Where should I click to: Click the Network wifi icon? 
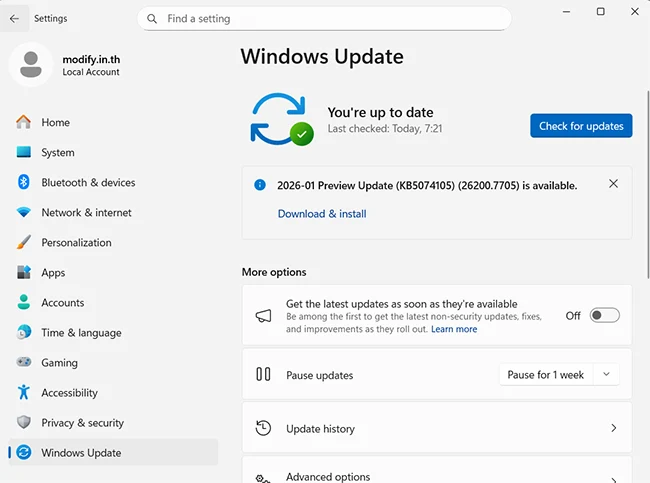[24, 212]
